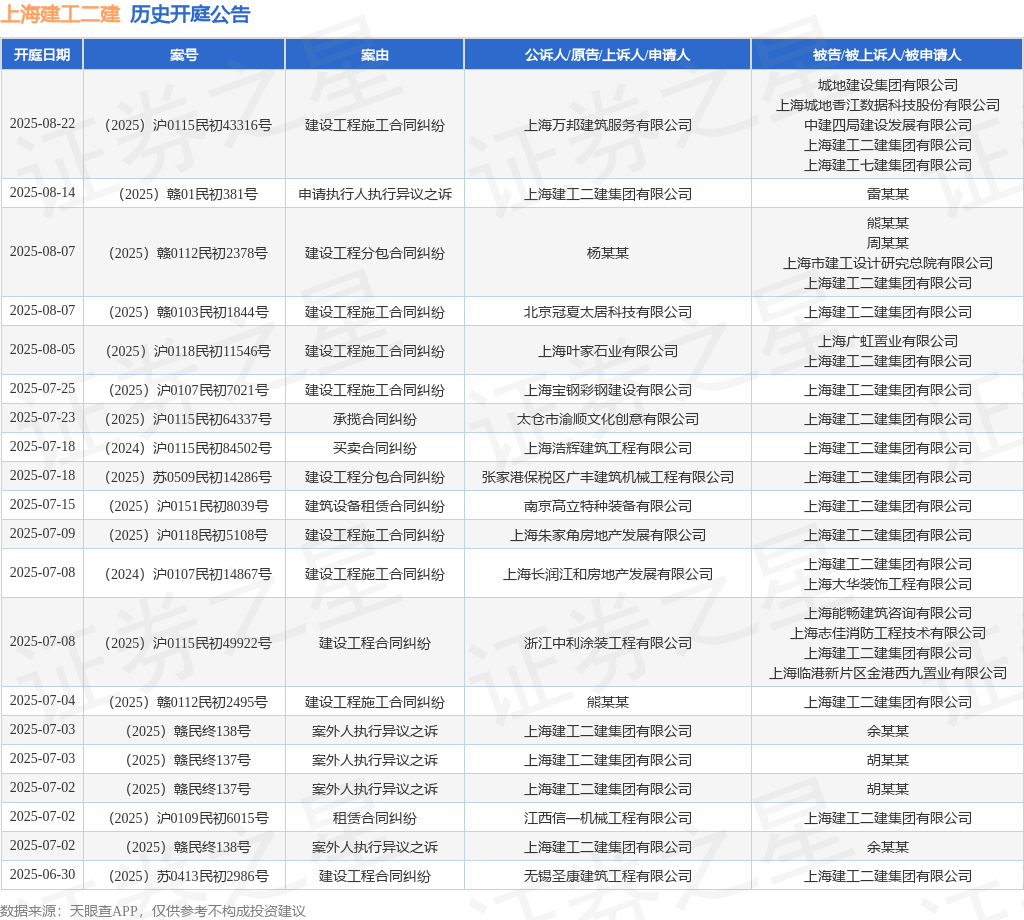
Task: Select case number (2025)沪0109民初6015号
Action: (188, 818)
